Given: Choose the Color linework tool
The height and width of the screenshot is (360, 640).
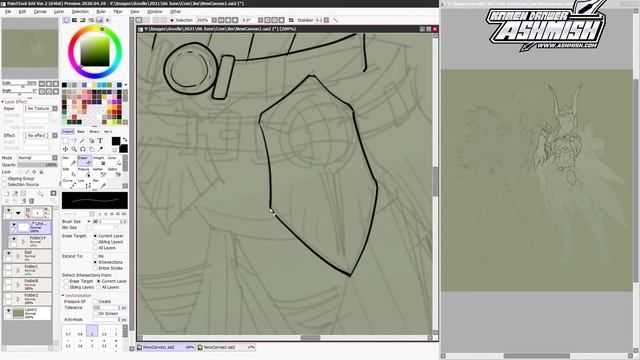Looking at the screenshot, I should click(113, 161).
